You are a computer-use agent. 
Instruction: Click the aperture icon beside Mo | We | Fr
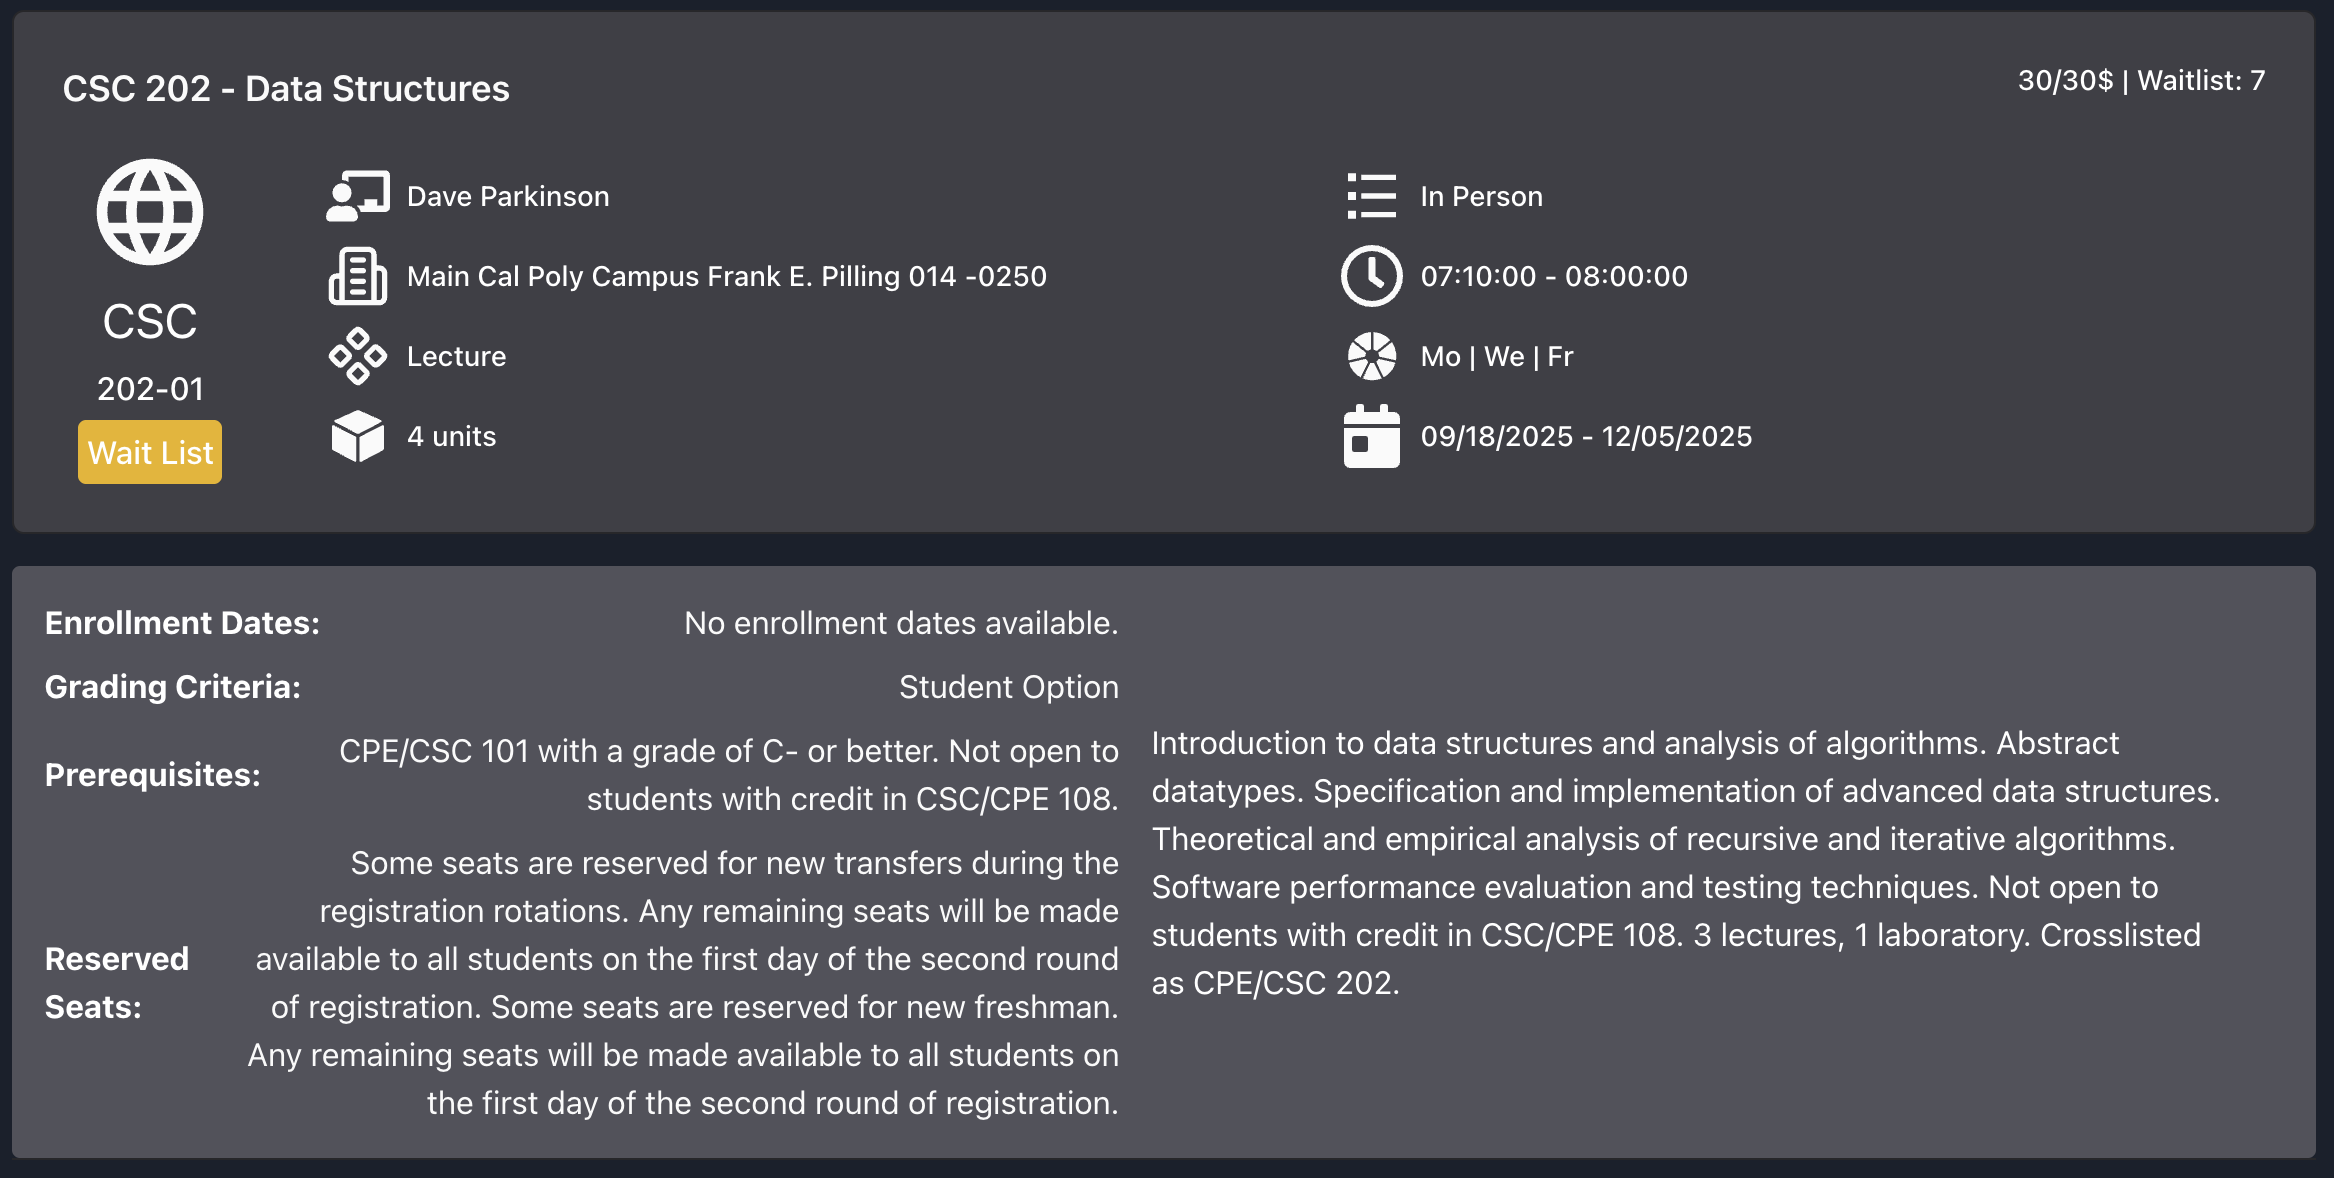coord(1371,356)
